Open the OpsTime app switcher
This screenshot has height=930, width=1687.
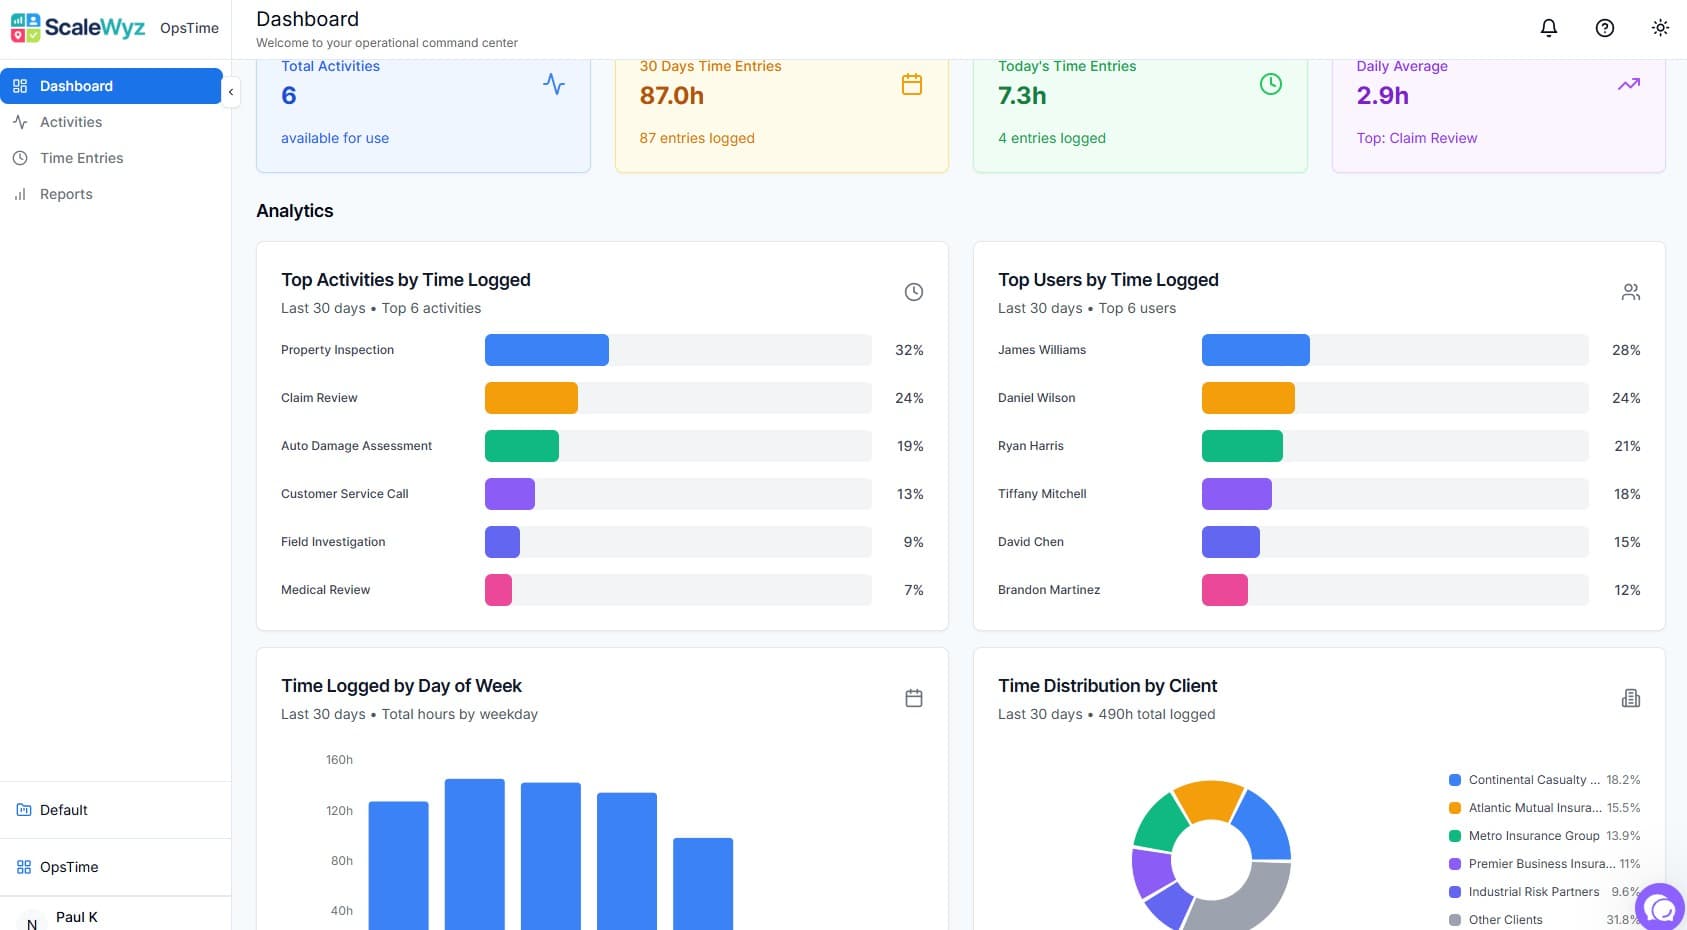point(68,867)
